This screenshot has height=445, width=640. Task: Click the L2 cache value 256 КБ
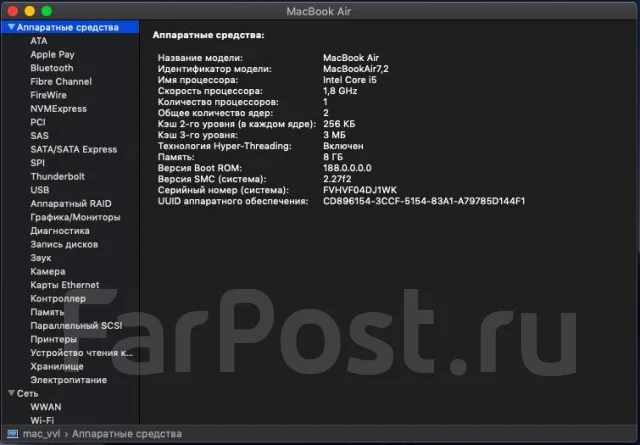pos(339,124)
